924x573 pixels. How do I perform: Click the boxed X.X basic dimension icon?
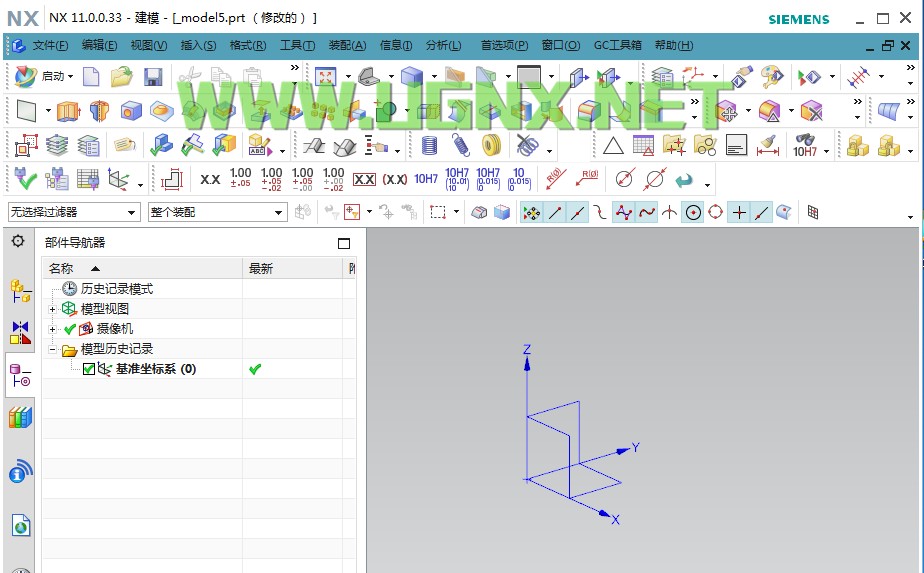click(x=364, y=179)
